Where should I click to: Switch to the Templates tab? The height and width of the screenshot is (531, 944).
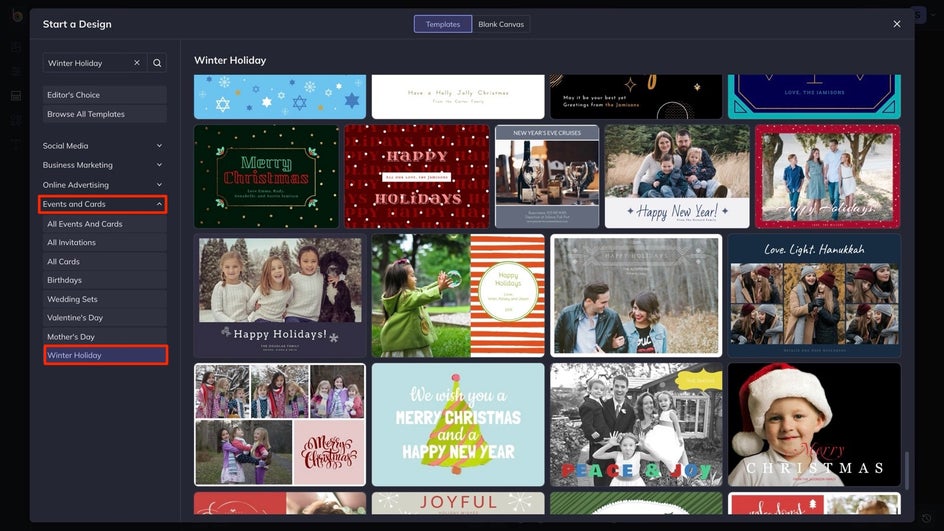pos(442,24)
